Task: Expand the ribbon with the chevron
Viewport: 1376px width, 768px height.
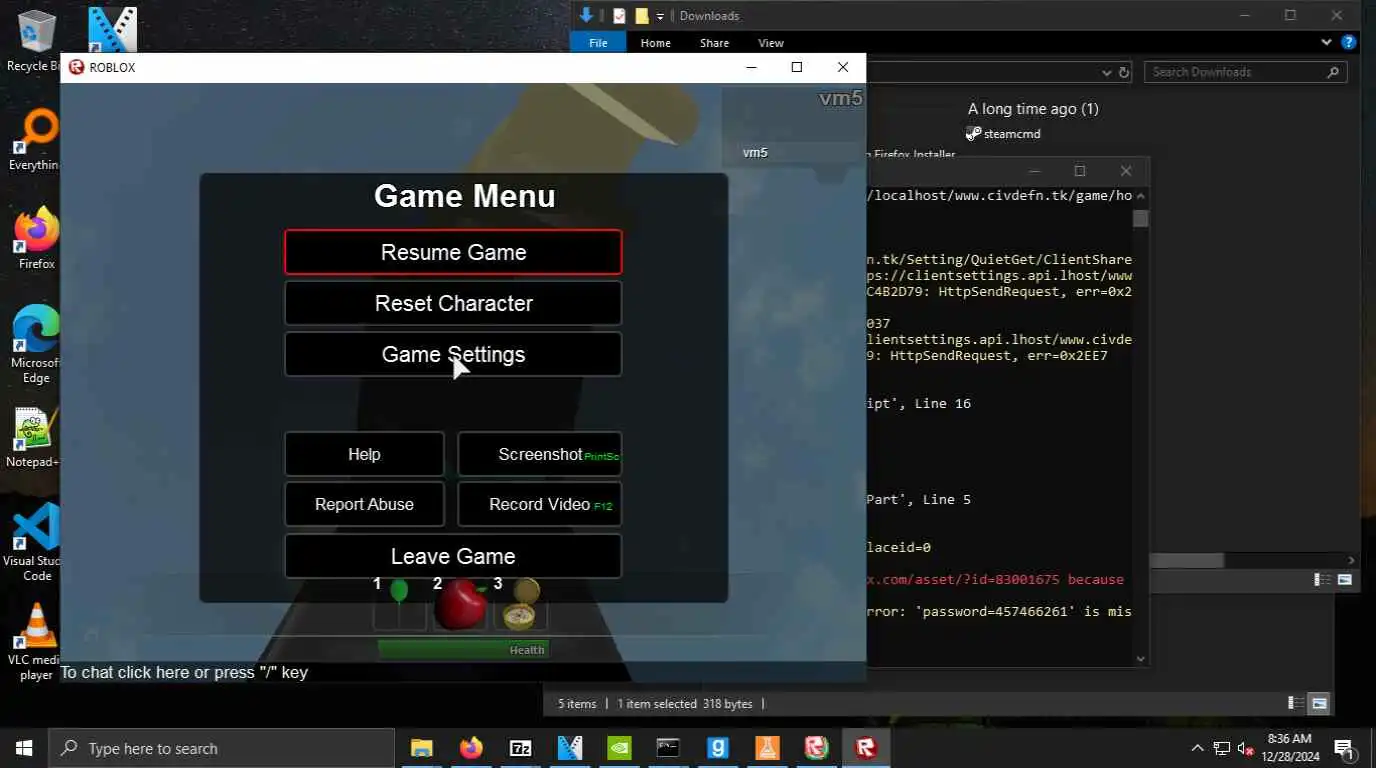Action: point(1326,42)
